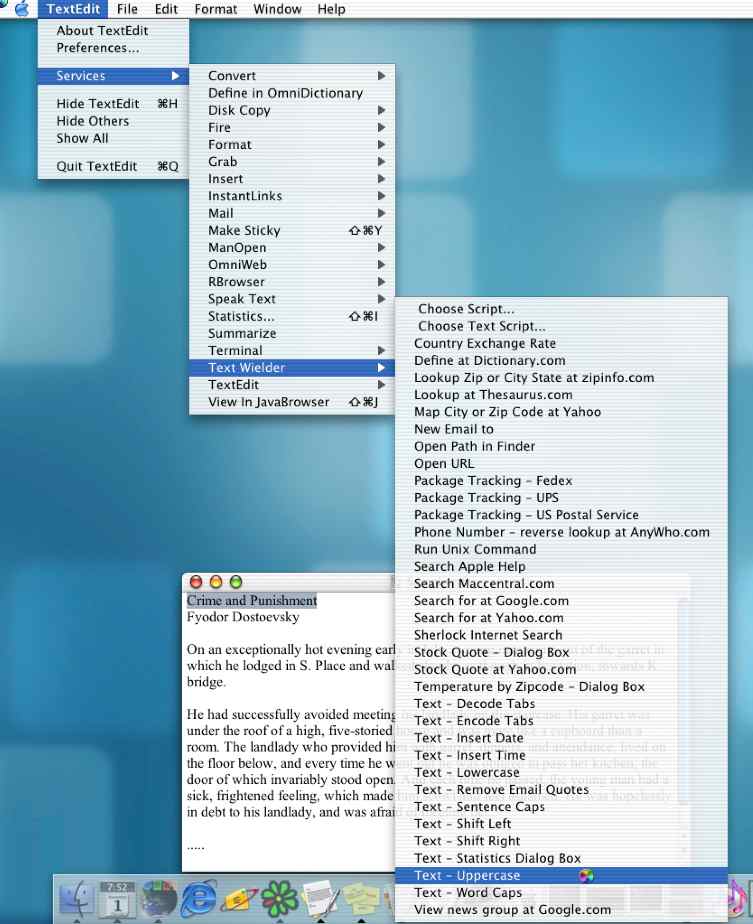The image size is (753, 924).
Task: Open the Apple menu icon
Action: click(21, 9)
